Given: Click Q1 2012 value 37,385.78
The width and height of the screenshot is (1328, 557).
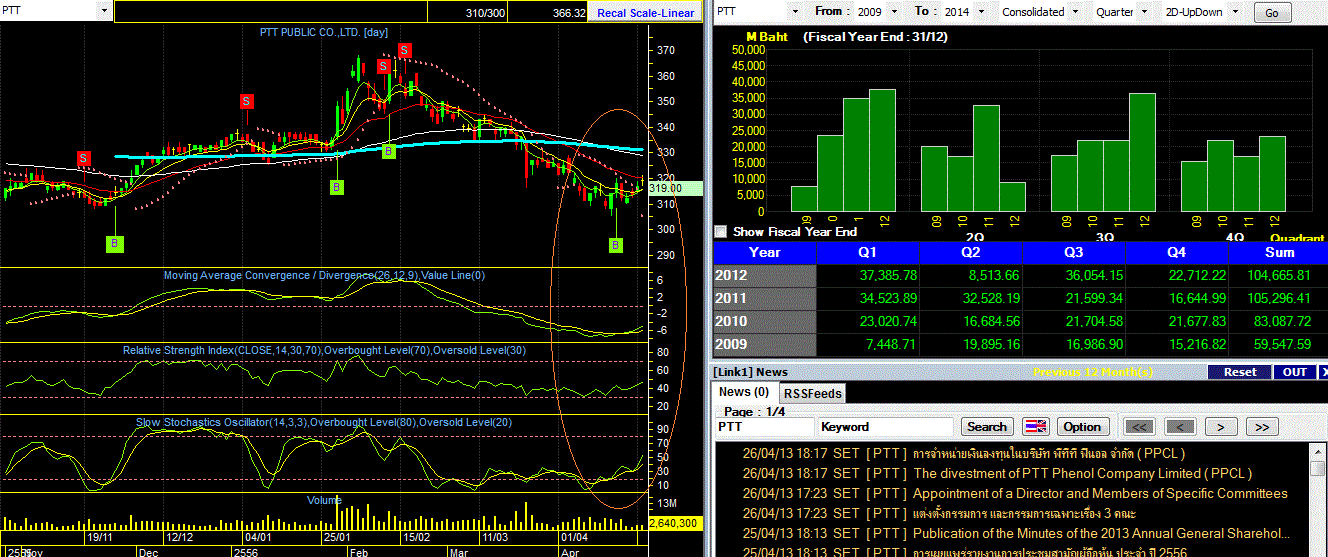Looking at the screenshot, I should click(889, 275).
